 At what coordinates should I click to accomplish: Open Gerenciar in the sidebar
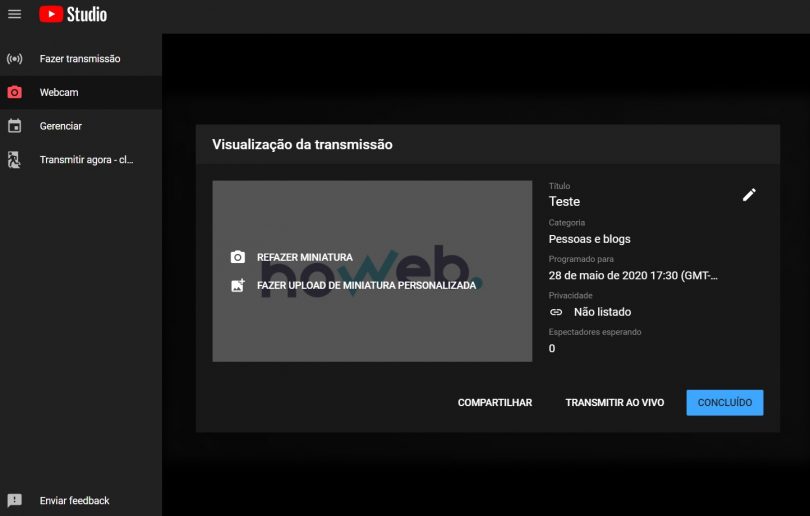61,126
